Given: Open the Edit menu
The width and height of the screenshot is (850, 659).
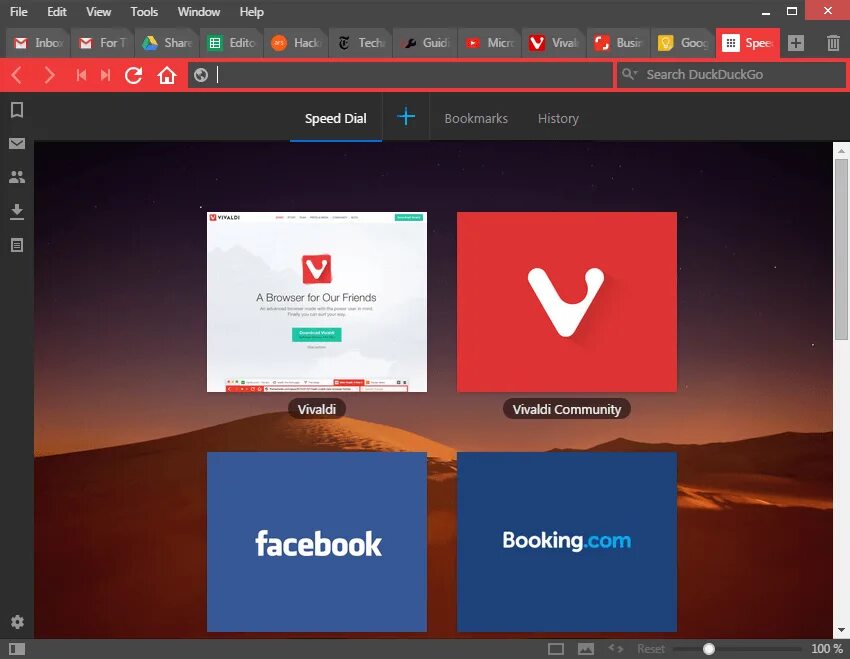Looking at the screenshot, I should point(57,11).
